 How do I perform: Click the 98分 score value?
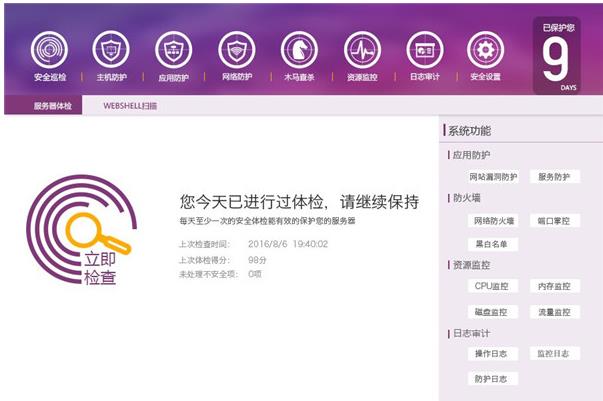point(257,260)
